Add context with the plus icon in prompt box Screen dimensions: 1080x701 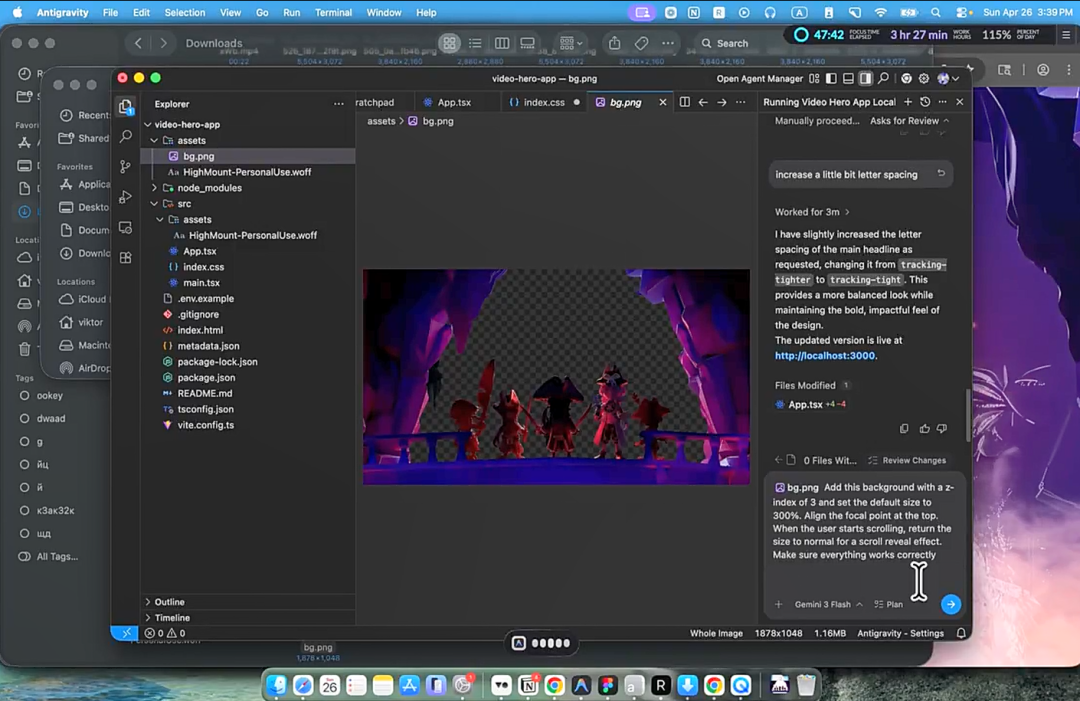pos(778,604)
